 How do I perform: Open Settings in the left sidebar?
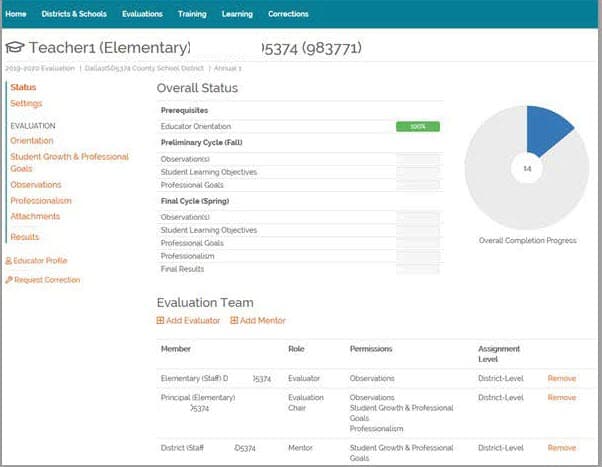tap(26, 104)
